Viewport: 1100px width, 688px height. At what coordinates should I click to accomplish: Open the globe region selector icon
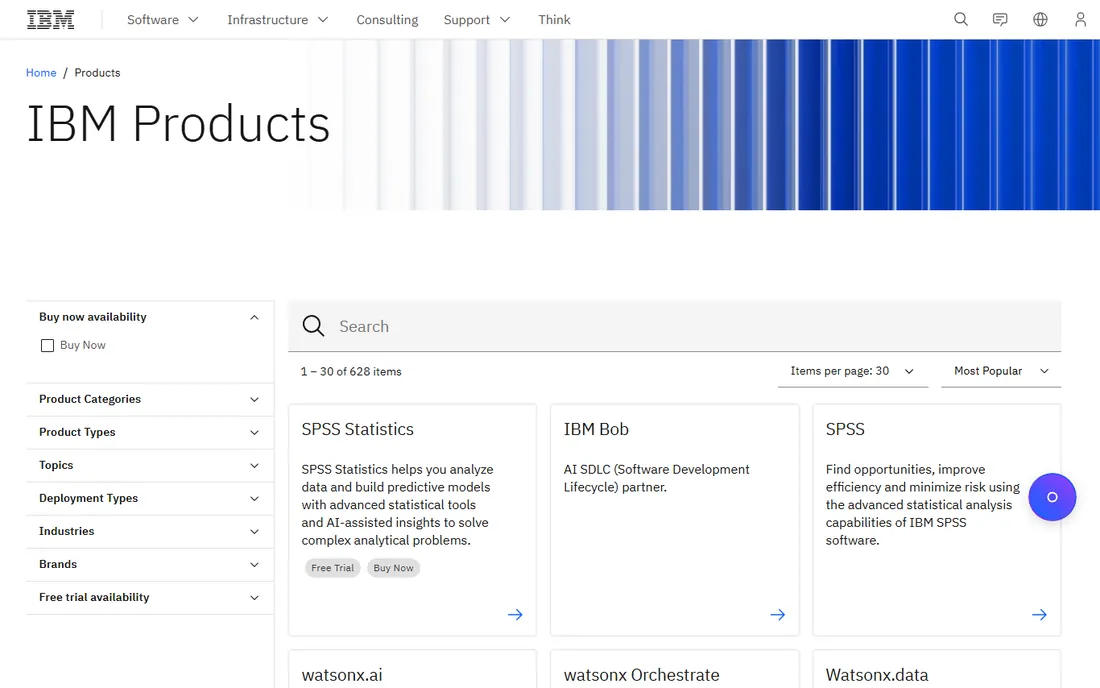pyautogui.click(x=1040, y=20)
